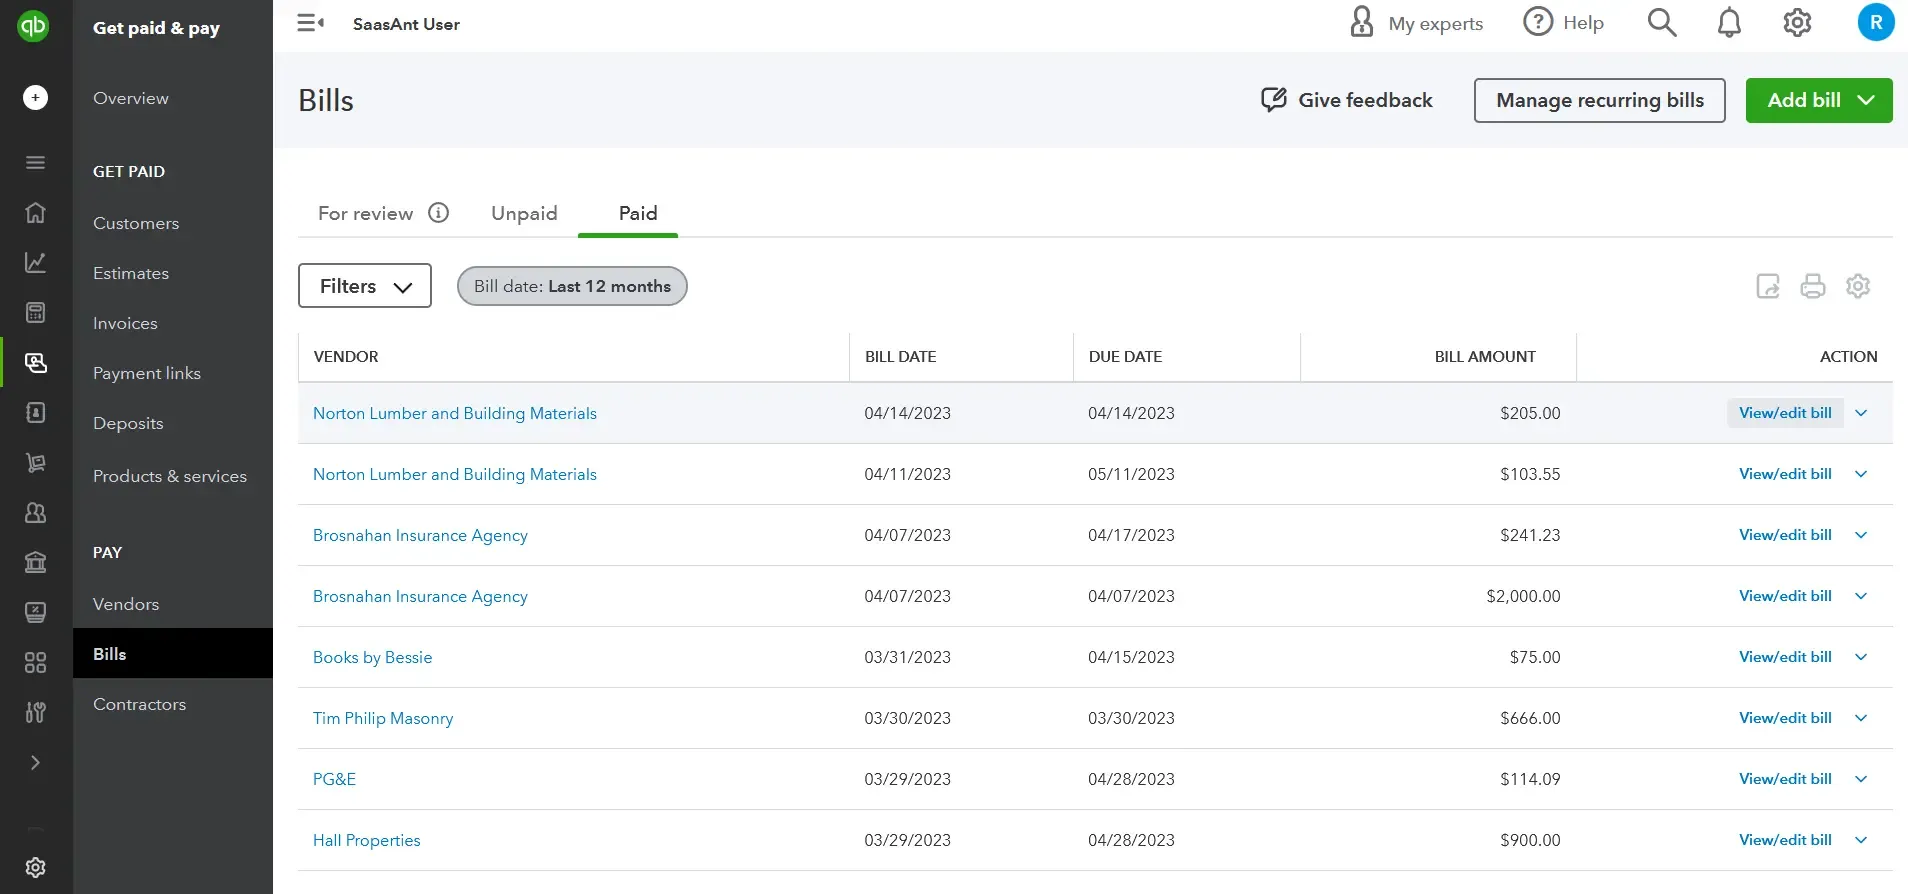Image resolution: width=1908 pixels, height=894 pixels.
Task: Click Manage recurring bills button
Action: click(1600, 100)
